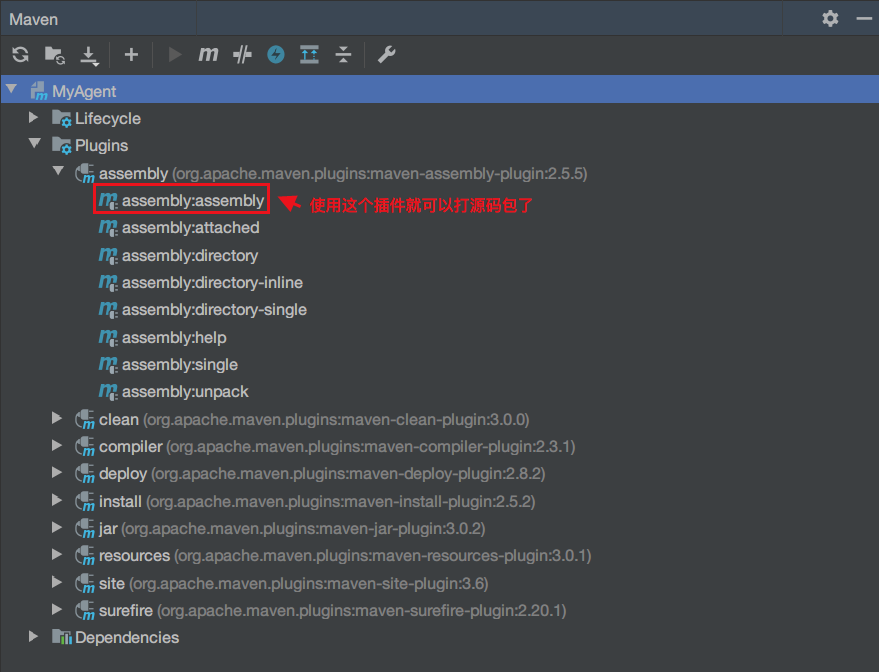Click the site plugin icon
Screen dimensions: 879x672
85,583
